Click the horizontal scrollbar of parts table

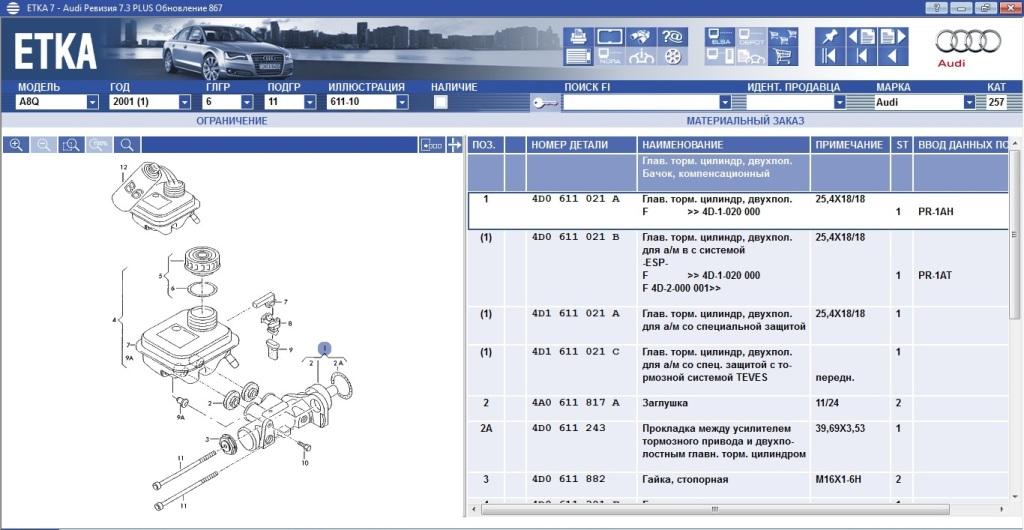click(740, 509)
